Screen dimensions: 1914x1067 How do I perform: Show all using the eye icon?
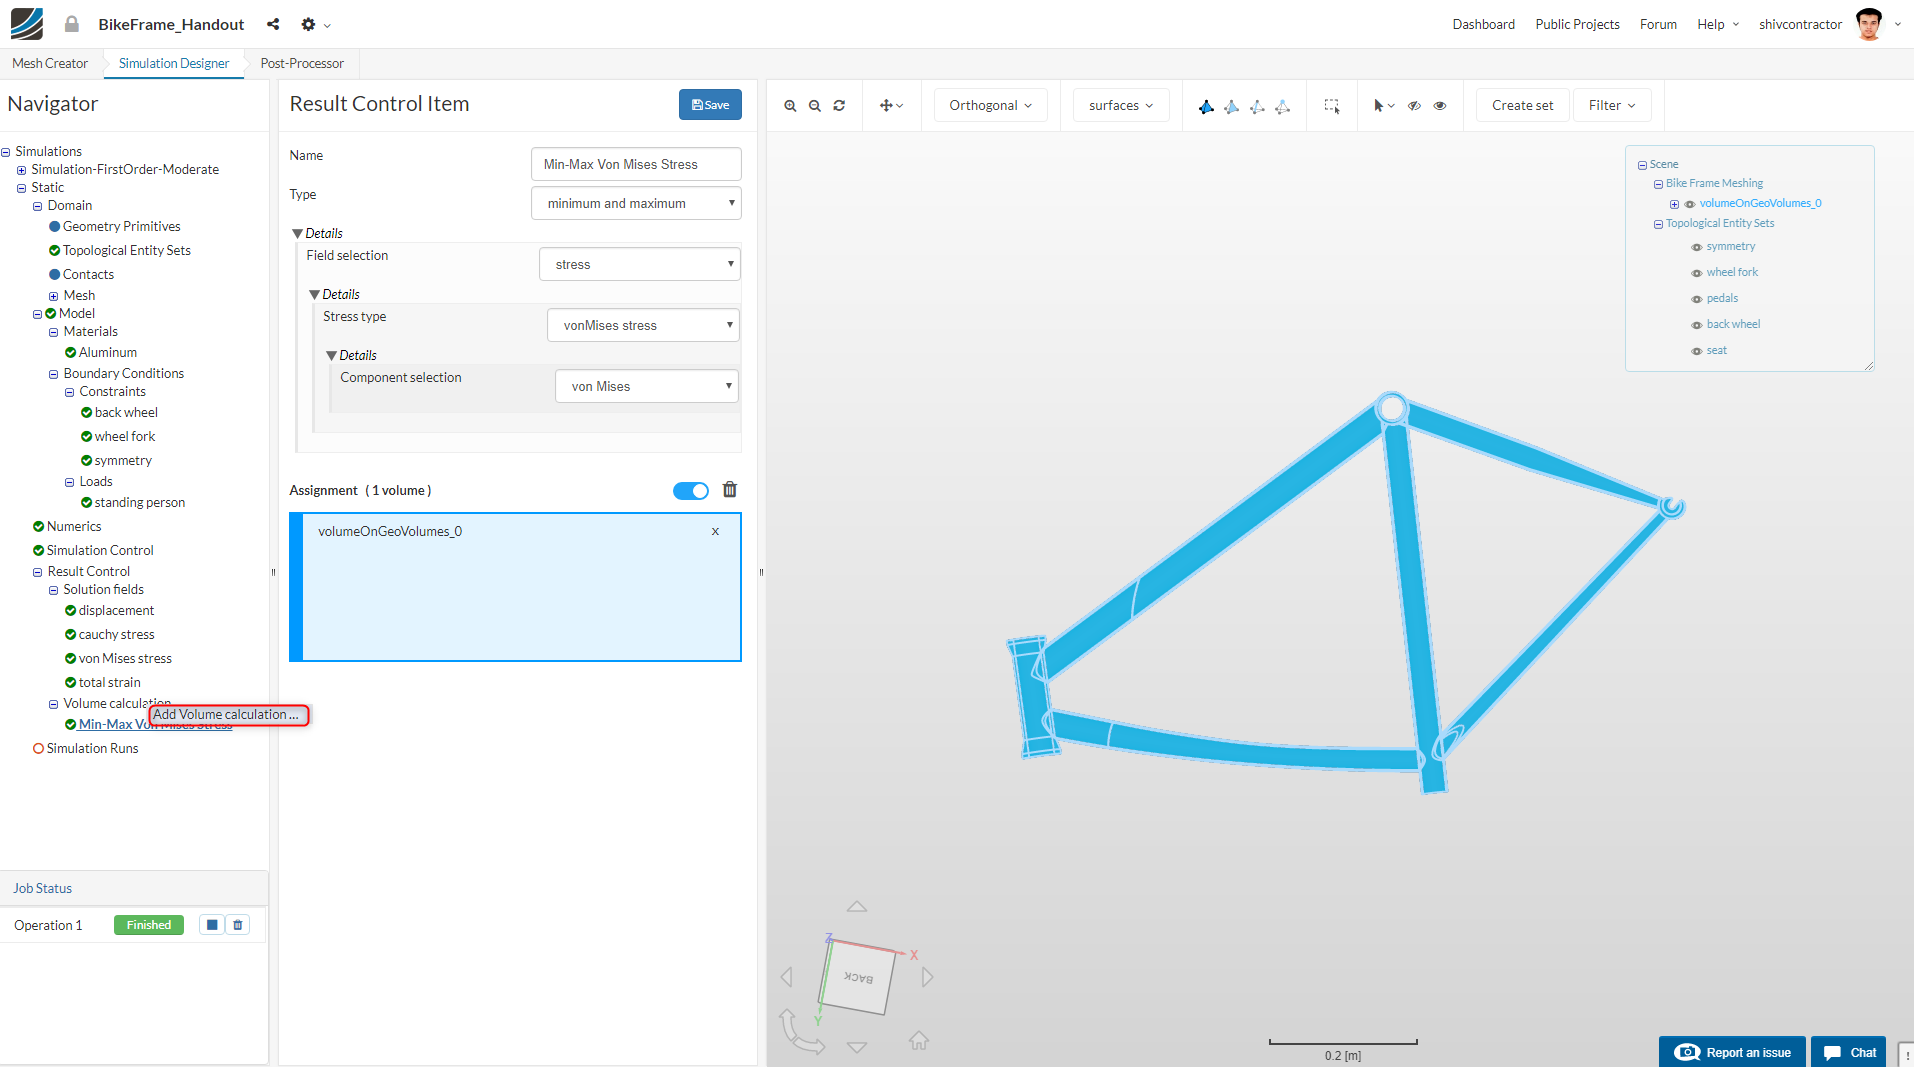tap(1440, 106)
